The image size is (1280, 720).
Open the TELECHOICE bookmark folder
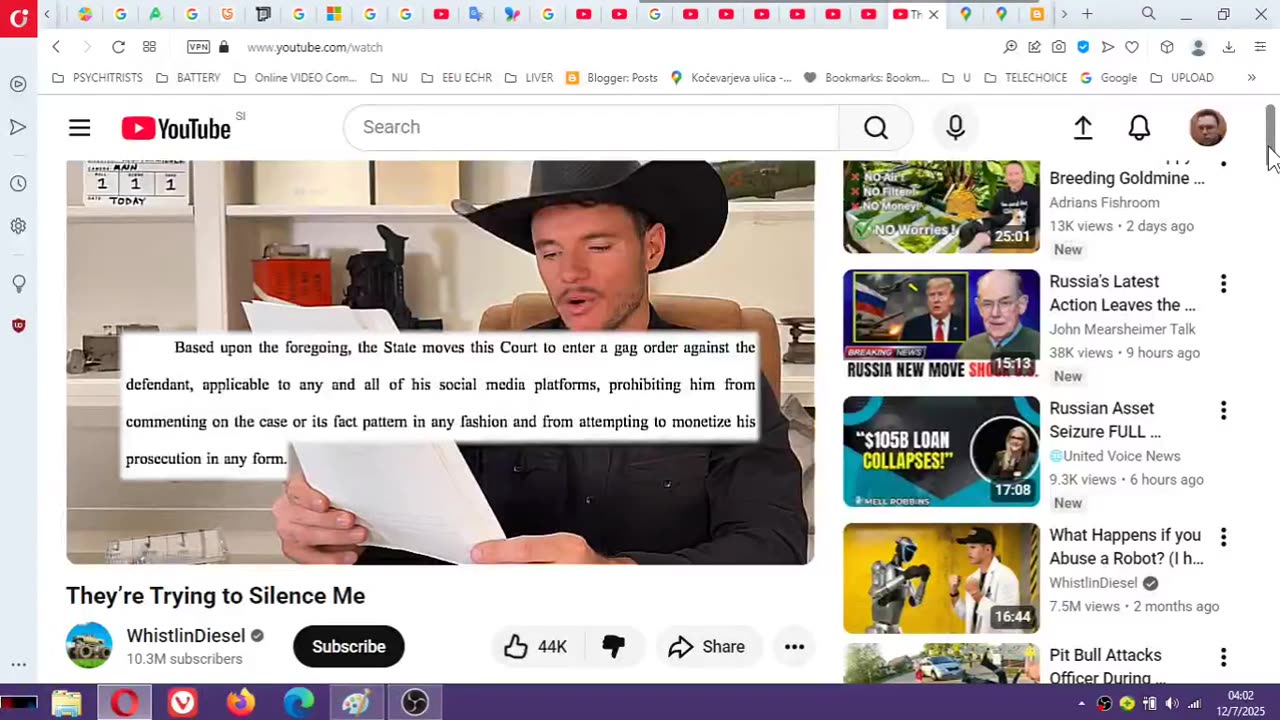(x=1025, y=77)
